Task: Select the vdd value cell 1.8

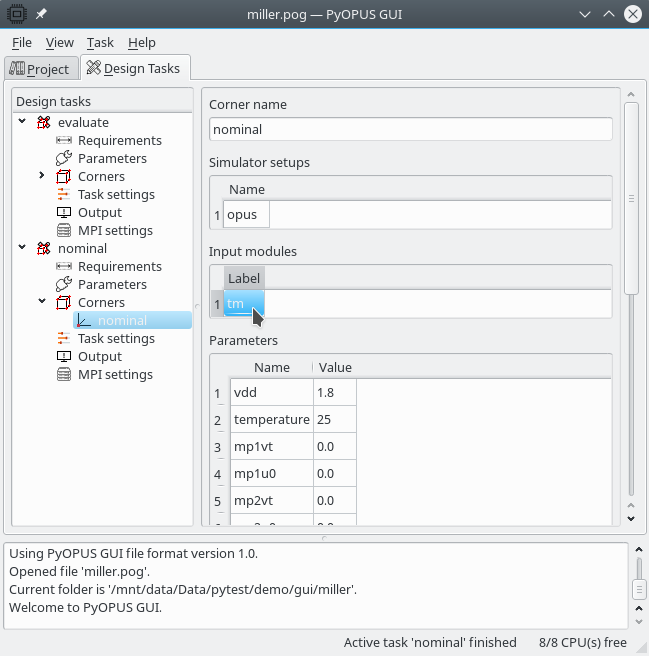Action: (334, 393)
